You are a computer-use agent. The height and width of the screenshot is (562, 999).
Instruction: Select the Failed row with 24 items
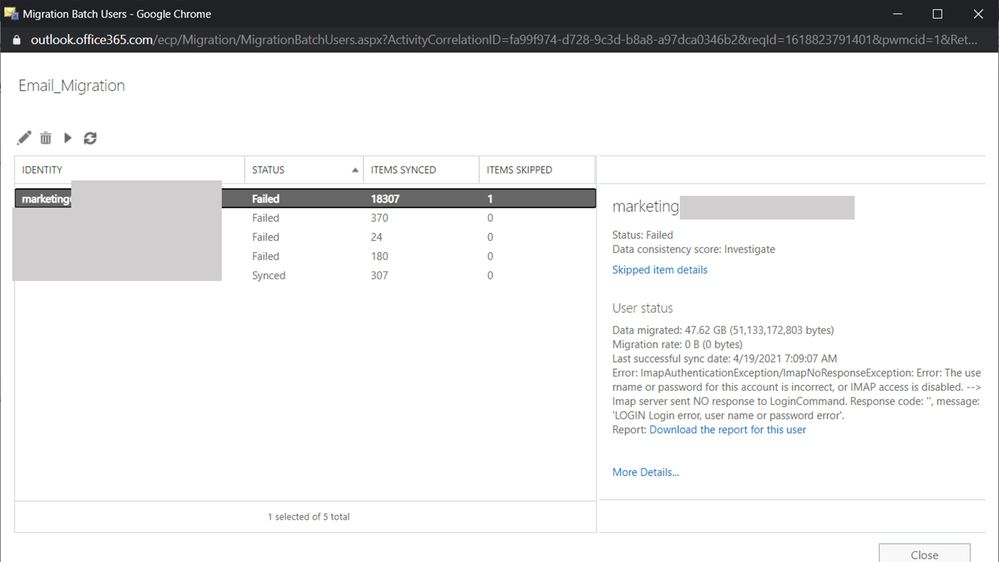click(x=305, y=237)
